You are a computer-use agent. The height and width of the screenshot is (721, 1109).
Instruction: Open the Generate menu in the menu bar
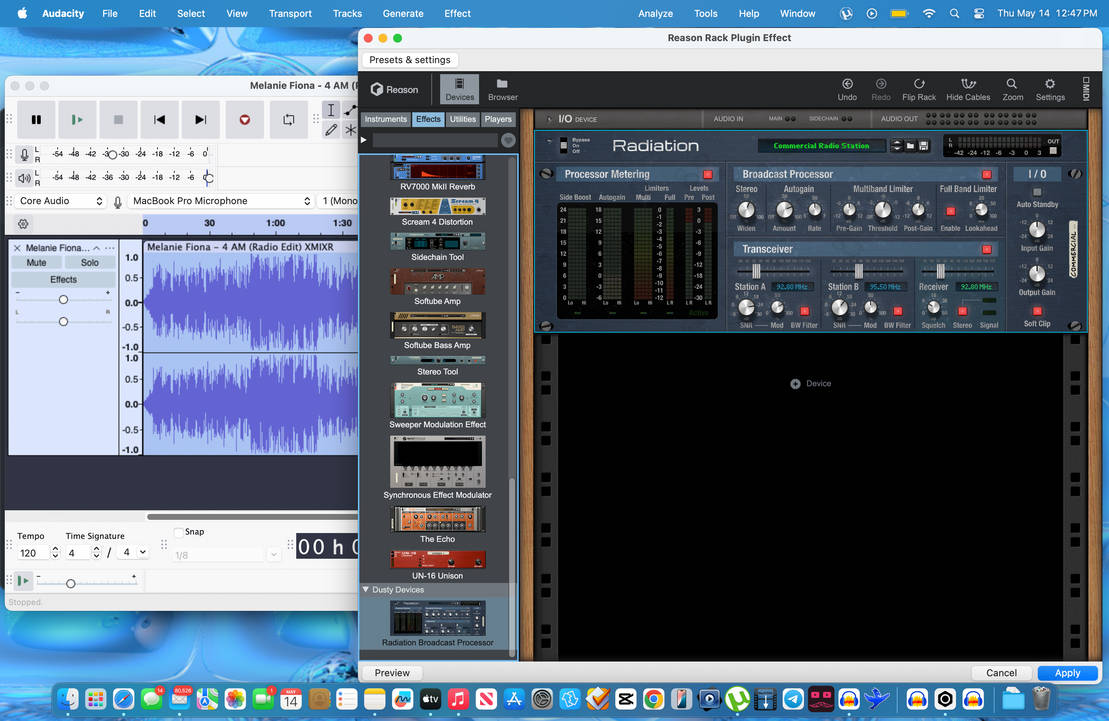pos(403,13)
